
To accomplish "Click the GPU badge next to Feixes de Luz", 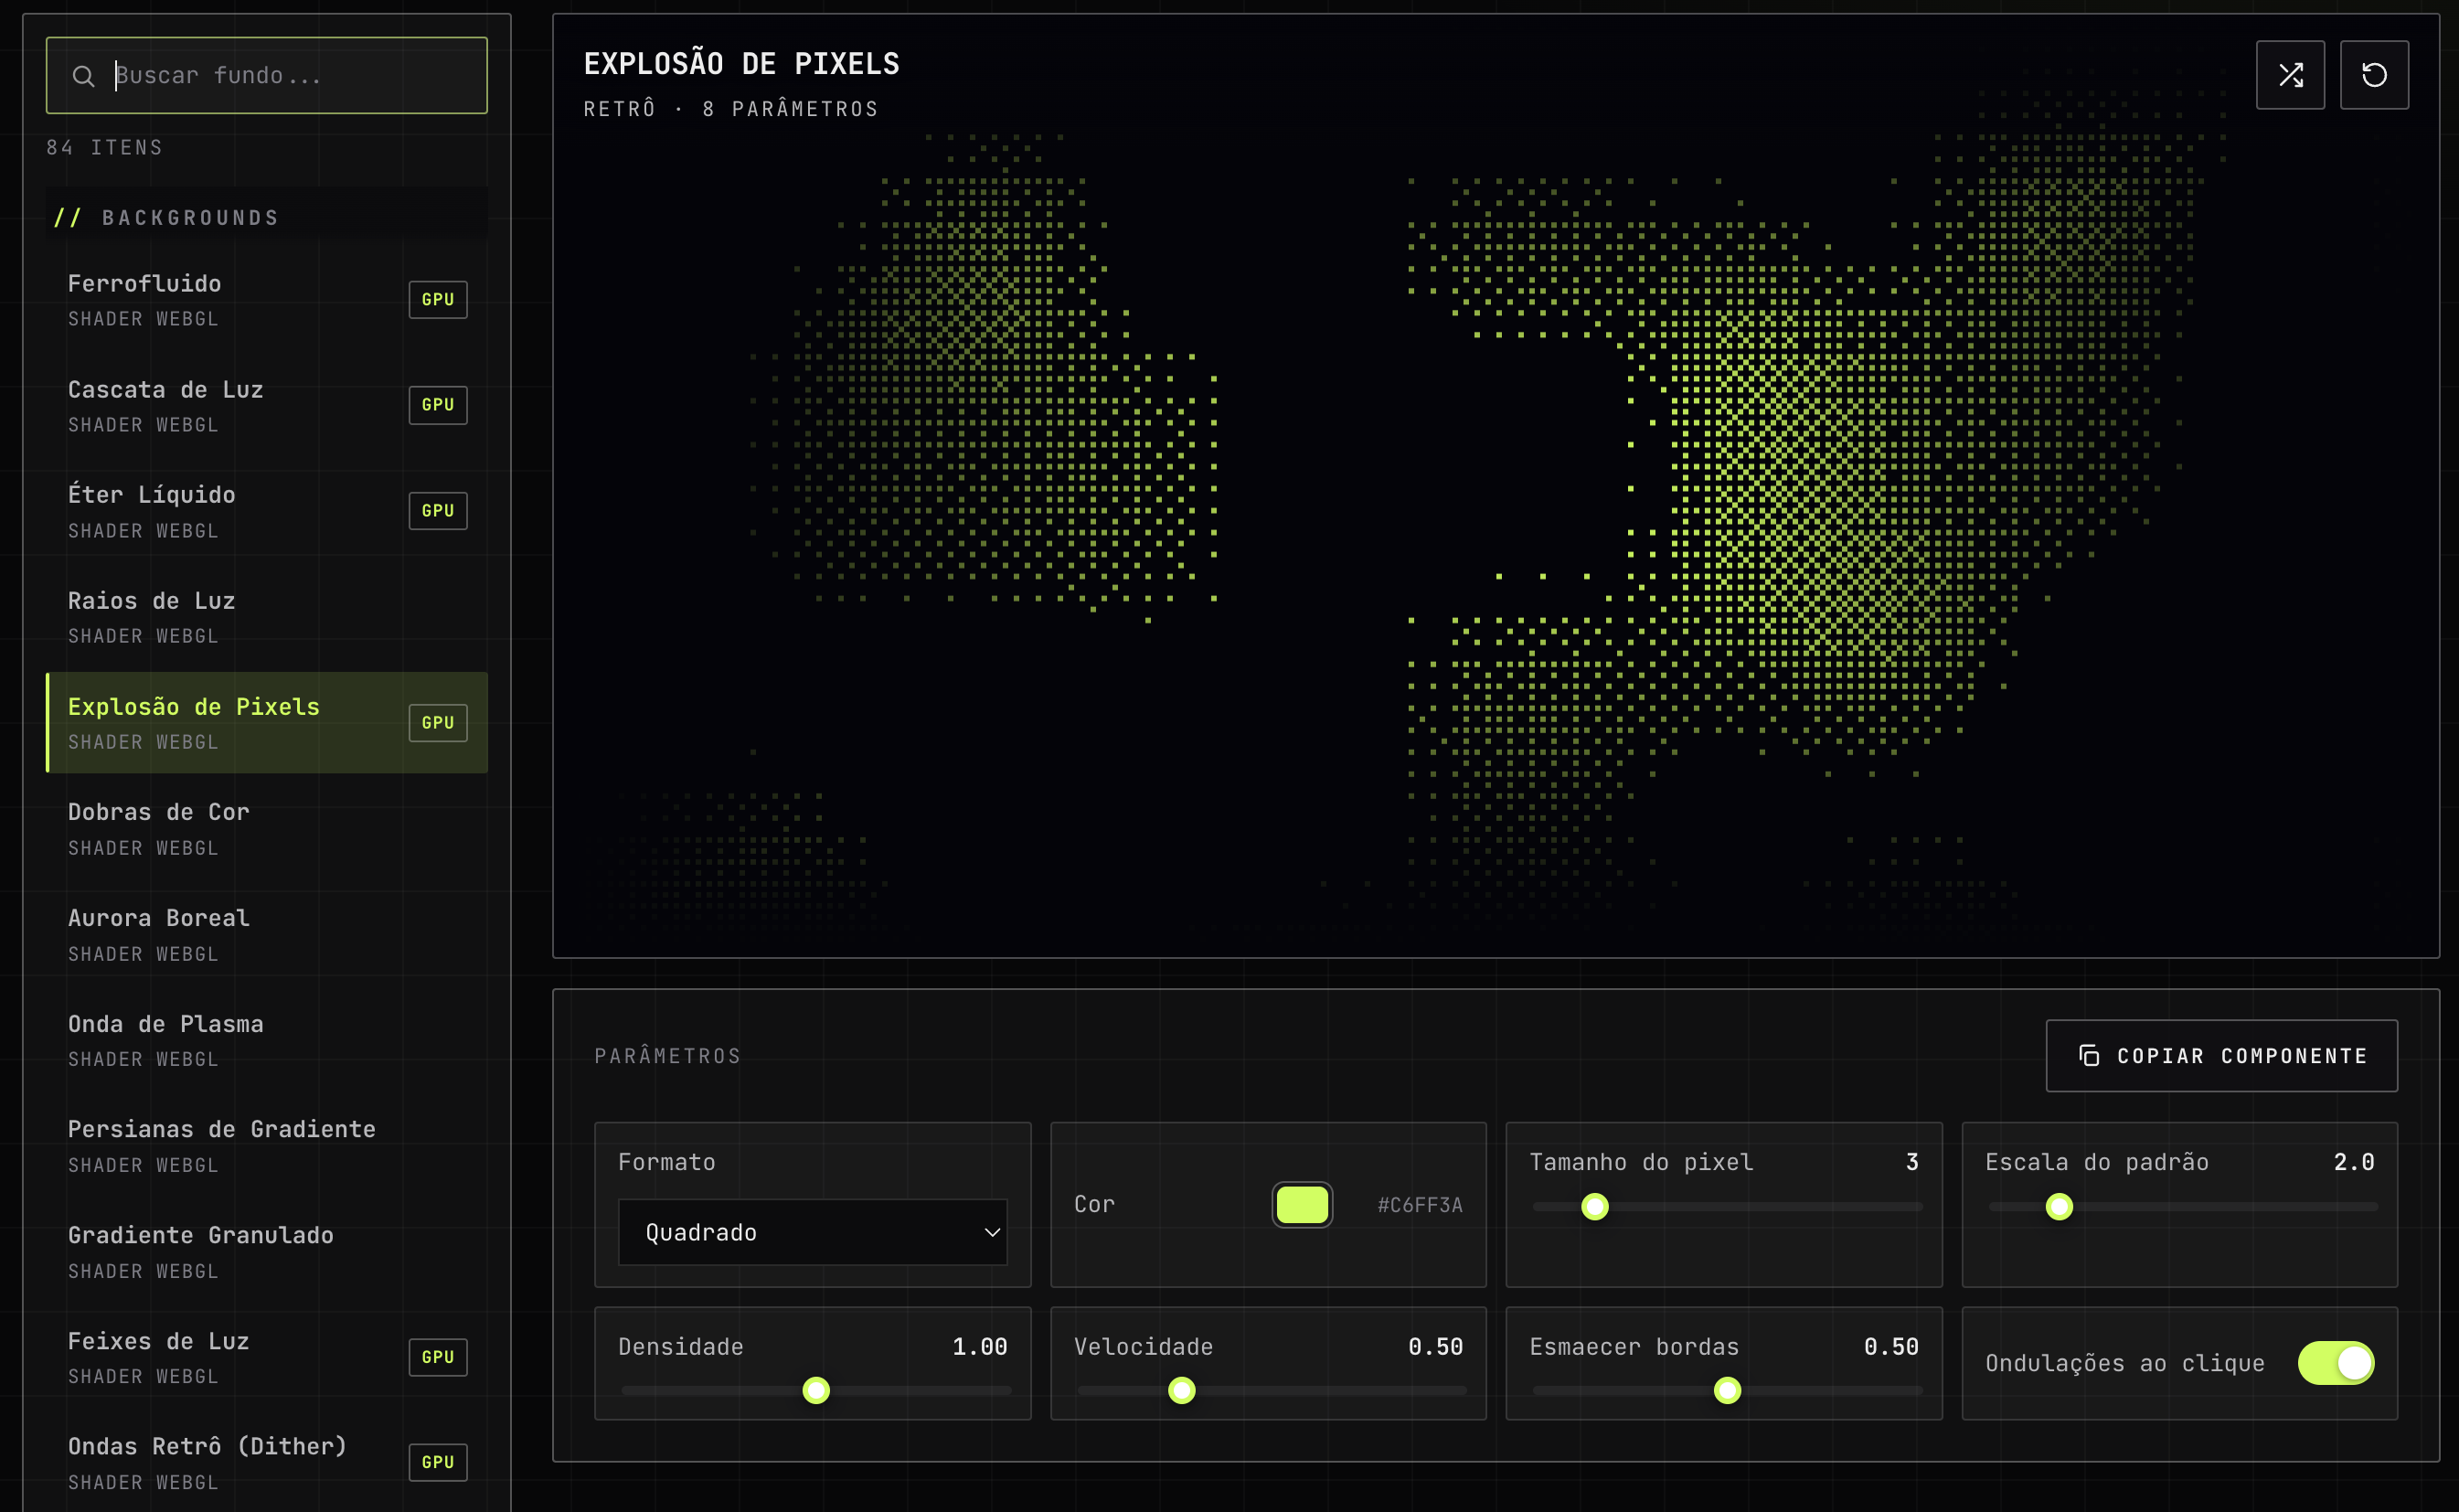I will [x=438, y=1357].
